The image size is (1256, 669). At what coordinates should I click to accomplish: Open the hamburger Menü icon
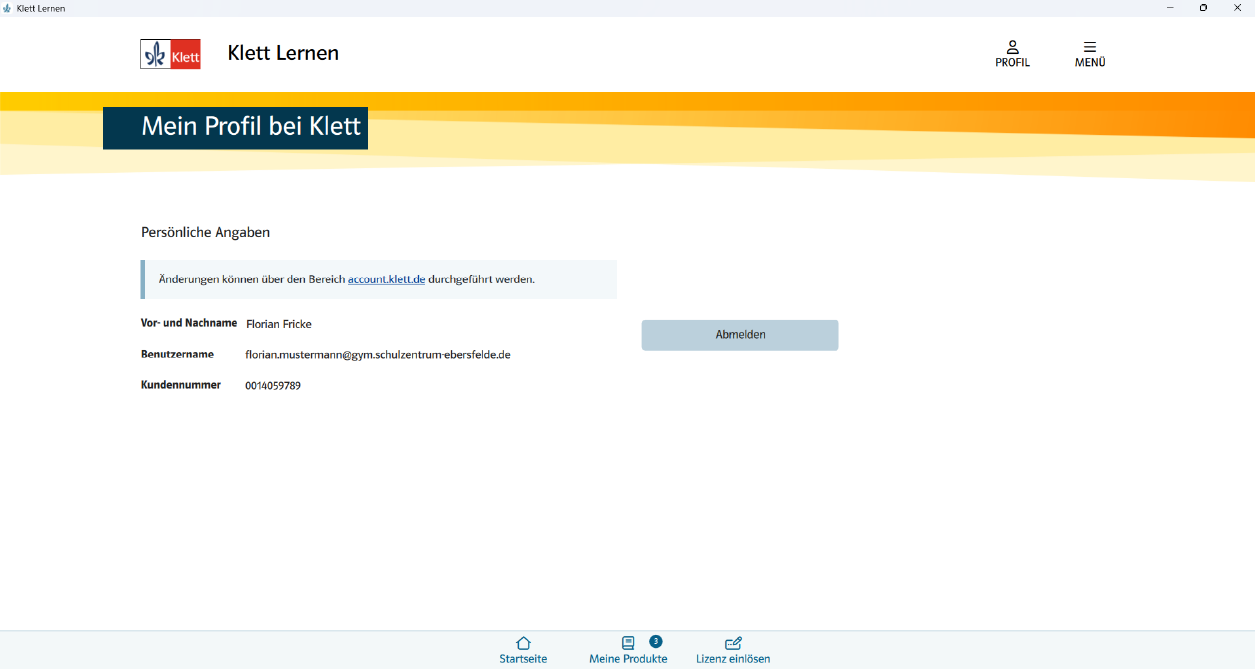point(1090,47)
